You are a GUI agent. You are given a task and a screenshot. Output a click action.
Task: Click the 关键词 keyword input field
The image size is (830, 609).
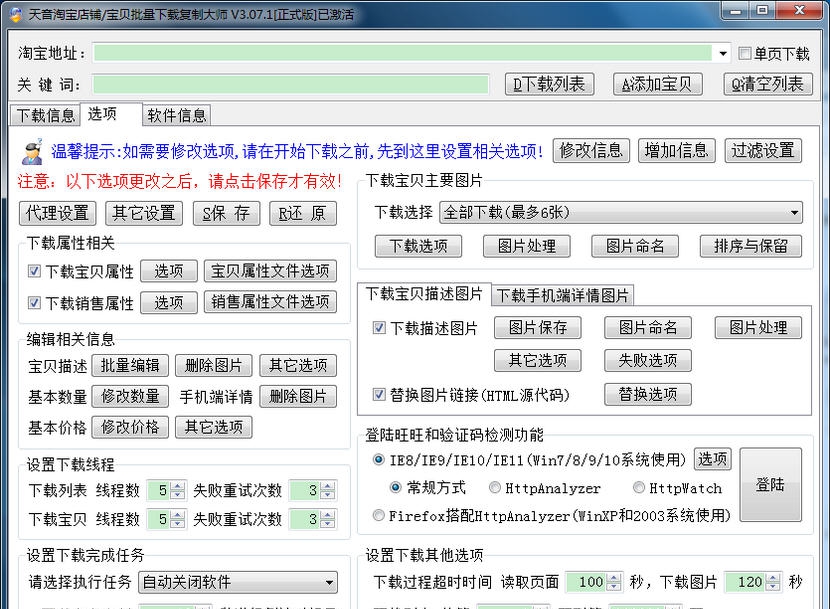point(290,84)
